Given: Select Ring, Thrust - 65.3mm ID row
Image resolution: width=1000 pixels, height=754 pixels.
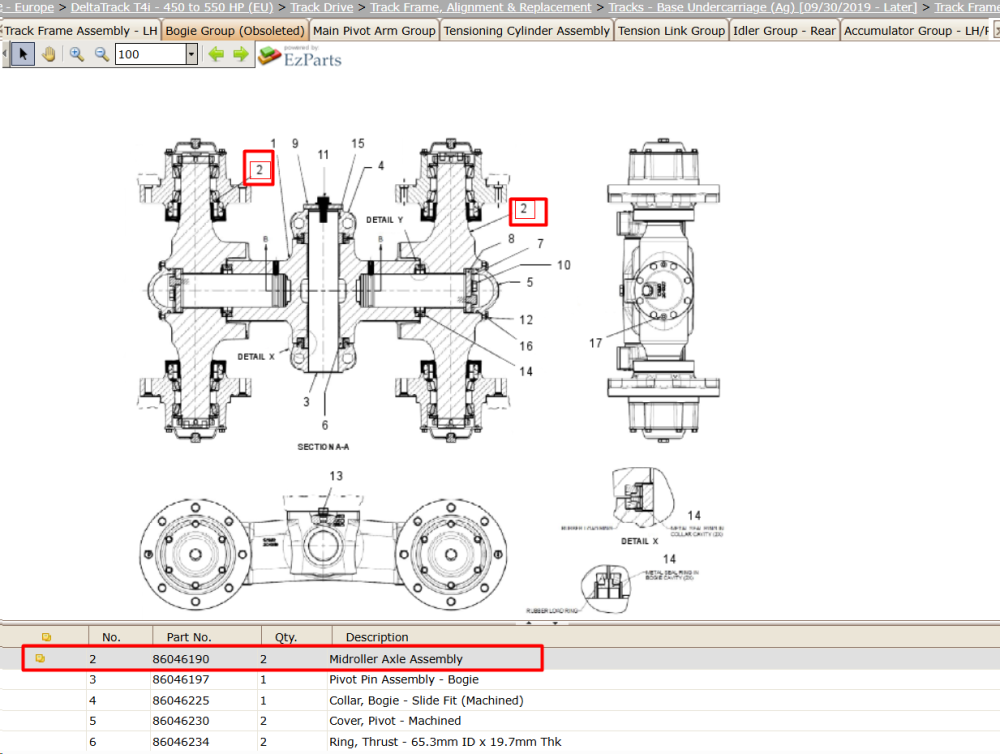Looking at the screenshot, I should [x=445, y=742].
